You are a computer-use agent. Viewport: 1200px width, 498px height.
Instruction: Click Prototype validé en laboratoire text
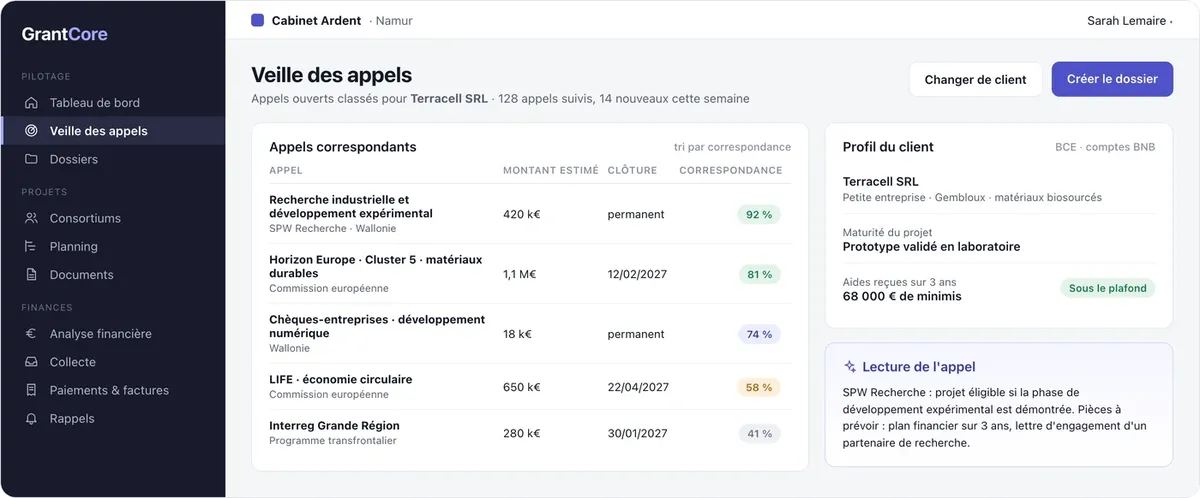[932, 247]
